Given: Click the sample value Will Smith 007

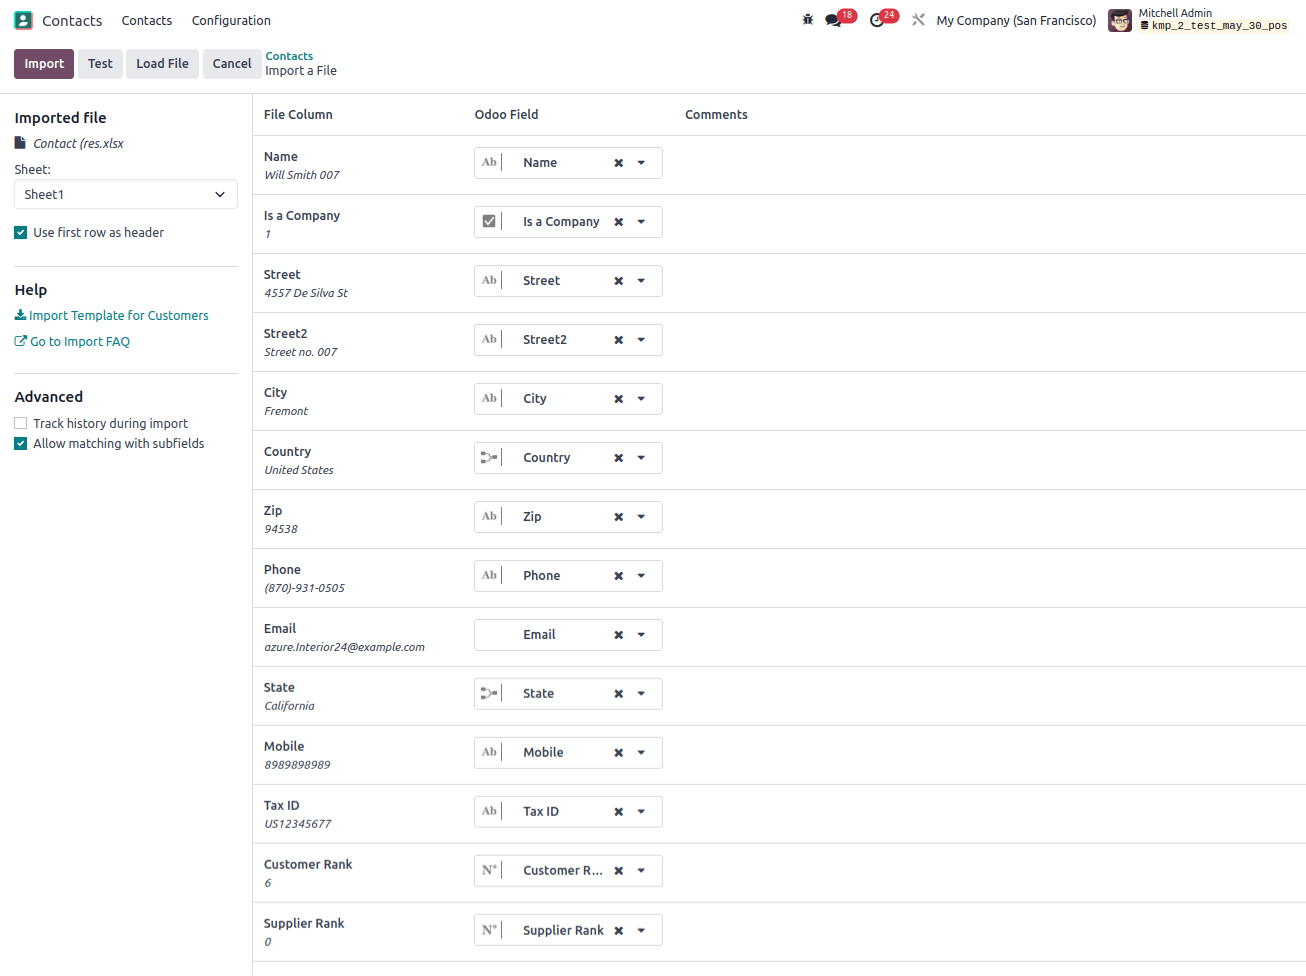Looking at the screenshot, I should (302, 175).
